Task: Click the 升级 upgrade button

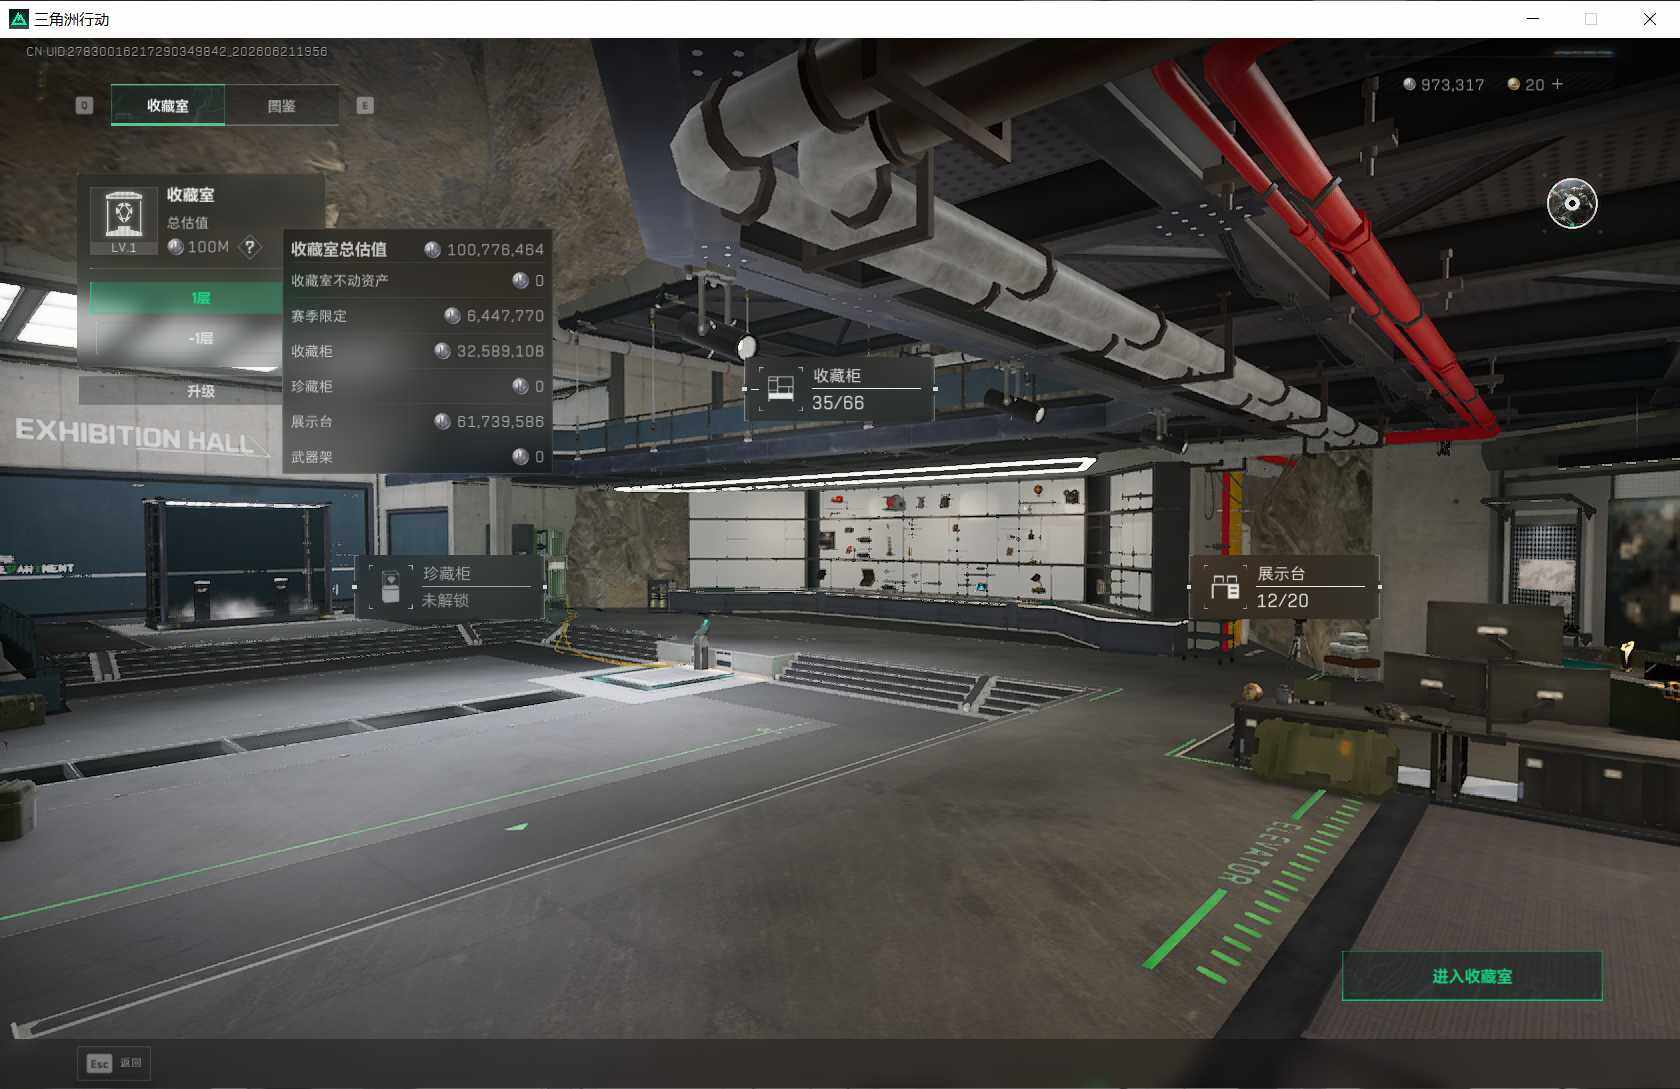Action: tap(181, 391)
